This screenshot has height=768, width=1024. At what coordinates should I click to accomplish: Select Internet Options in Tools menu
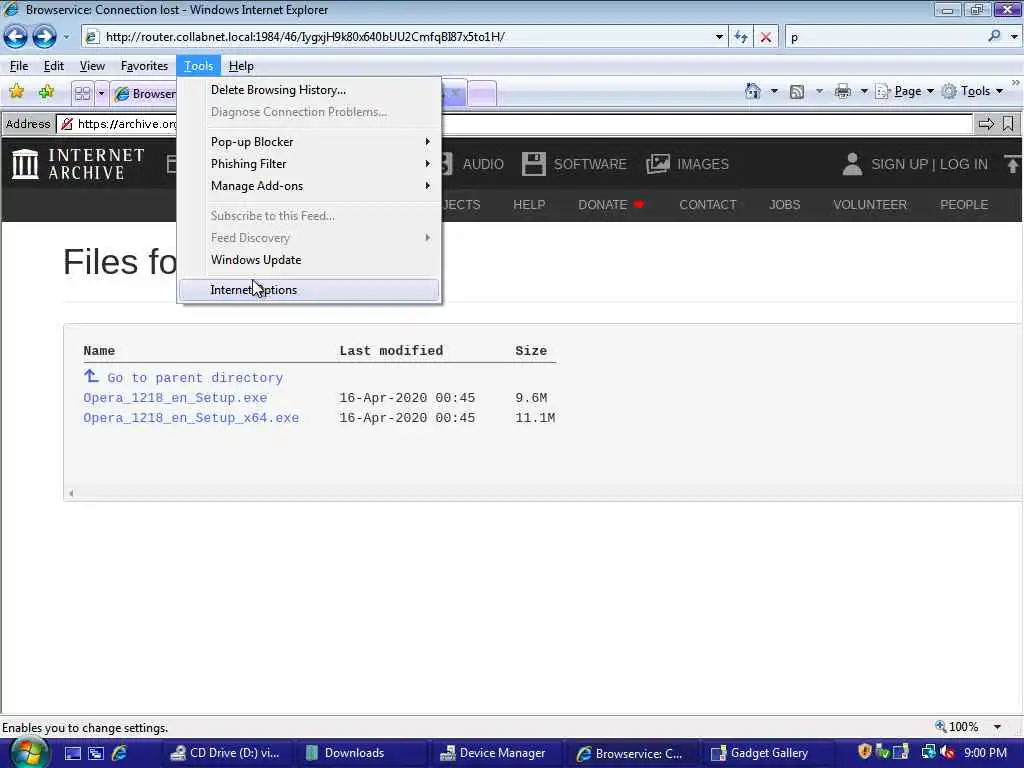[x=309, y=290]
